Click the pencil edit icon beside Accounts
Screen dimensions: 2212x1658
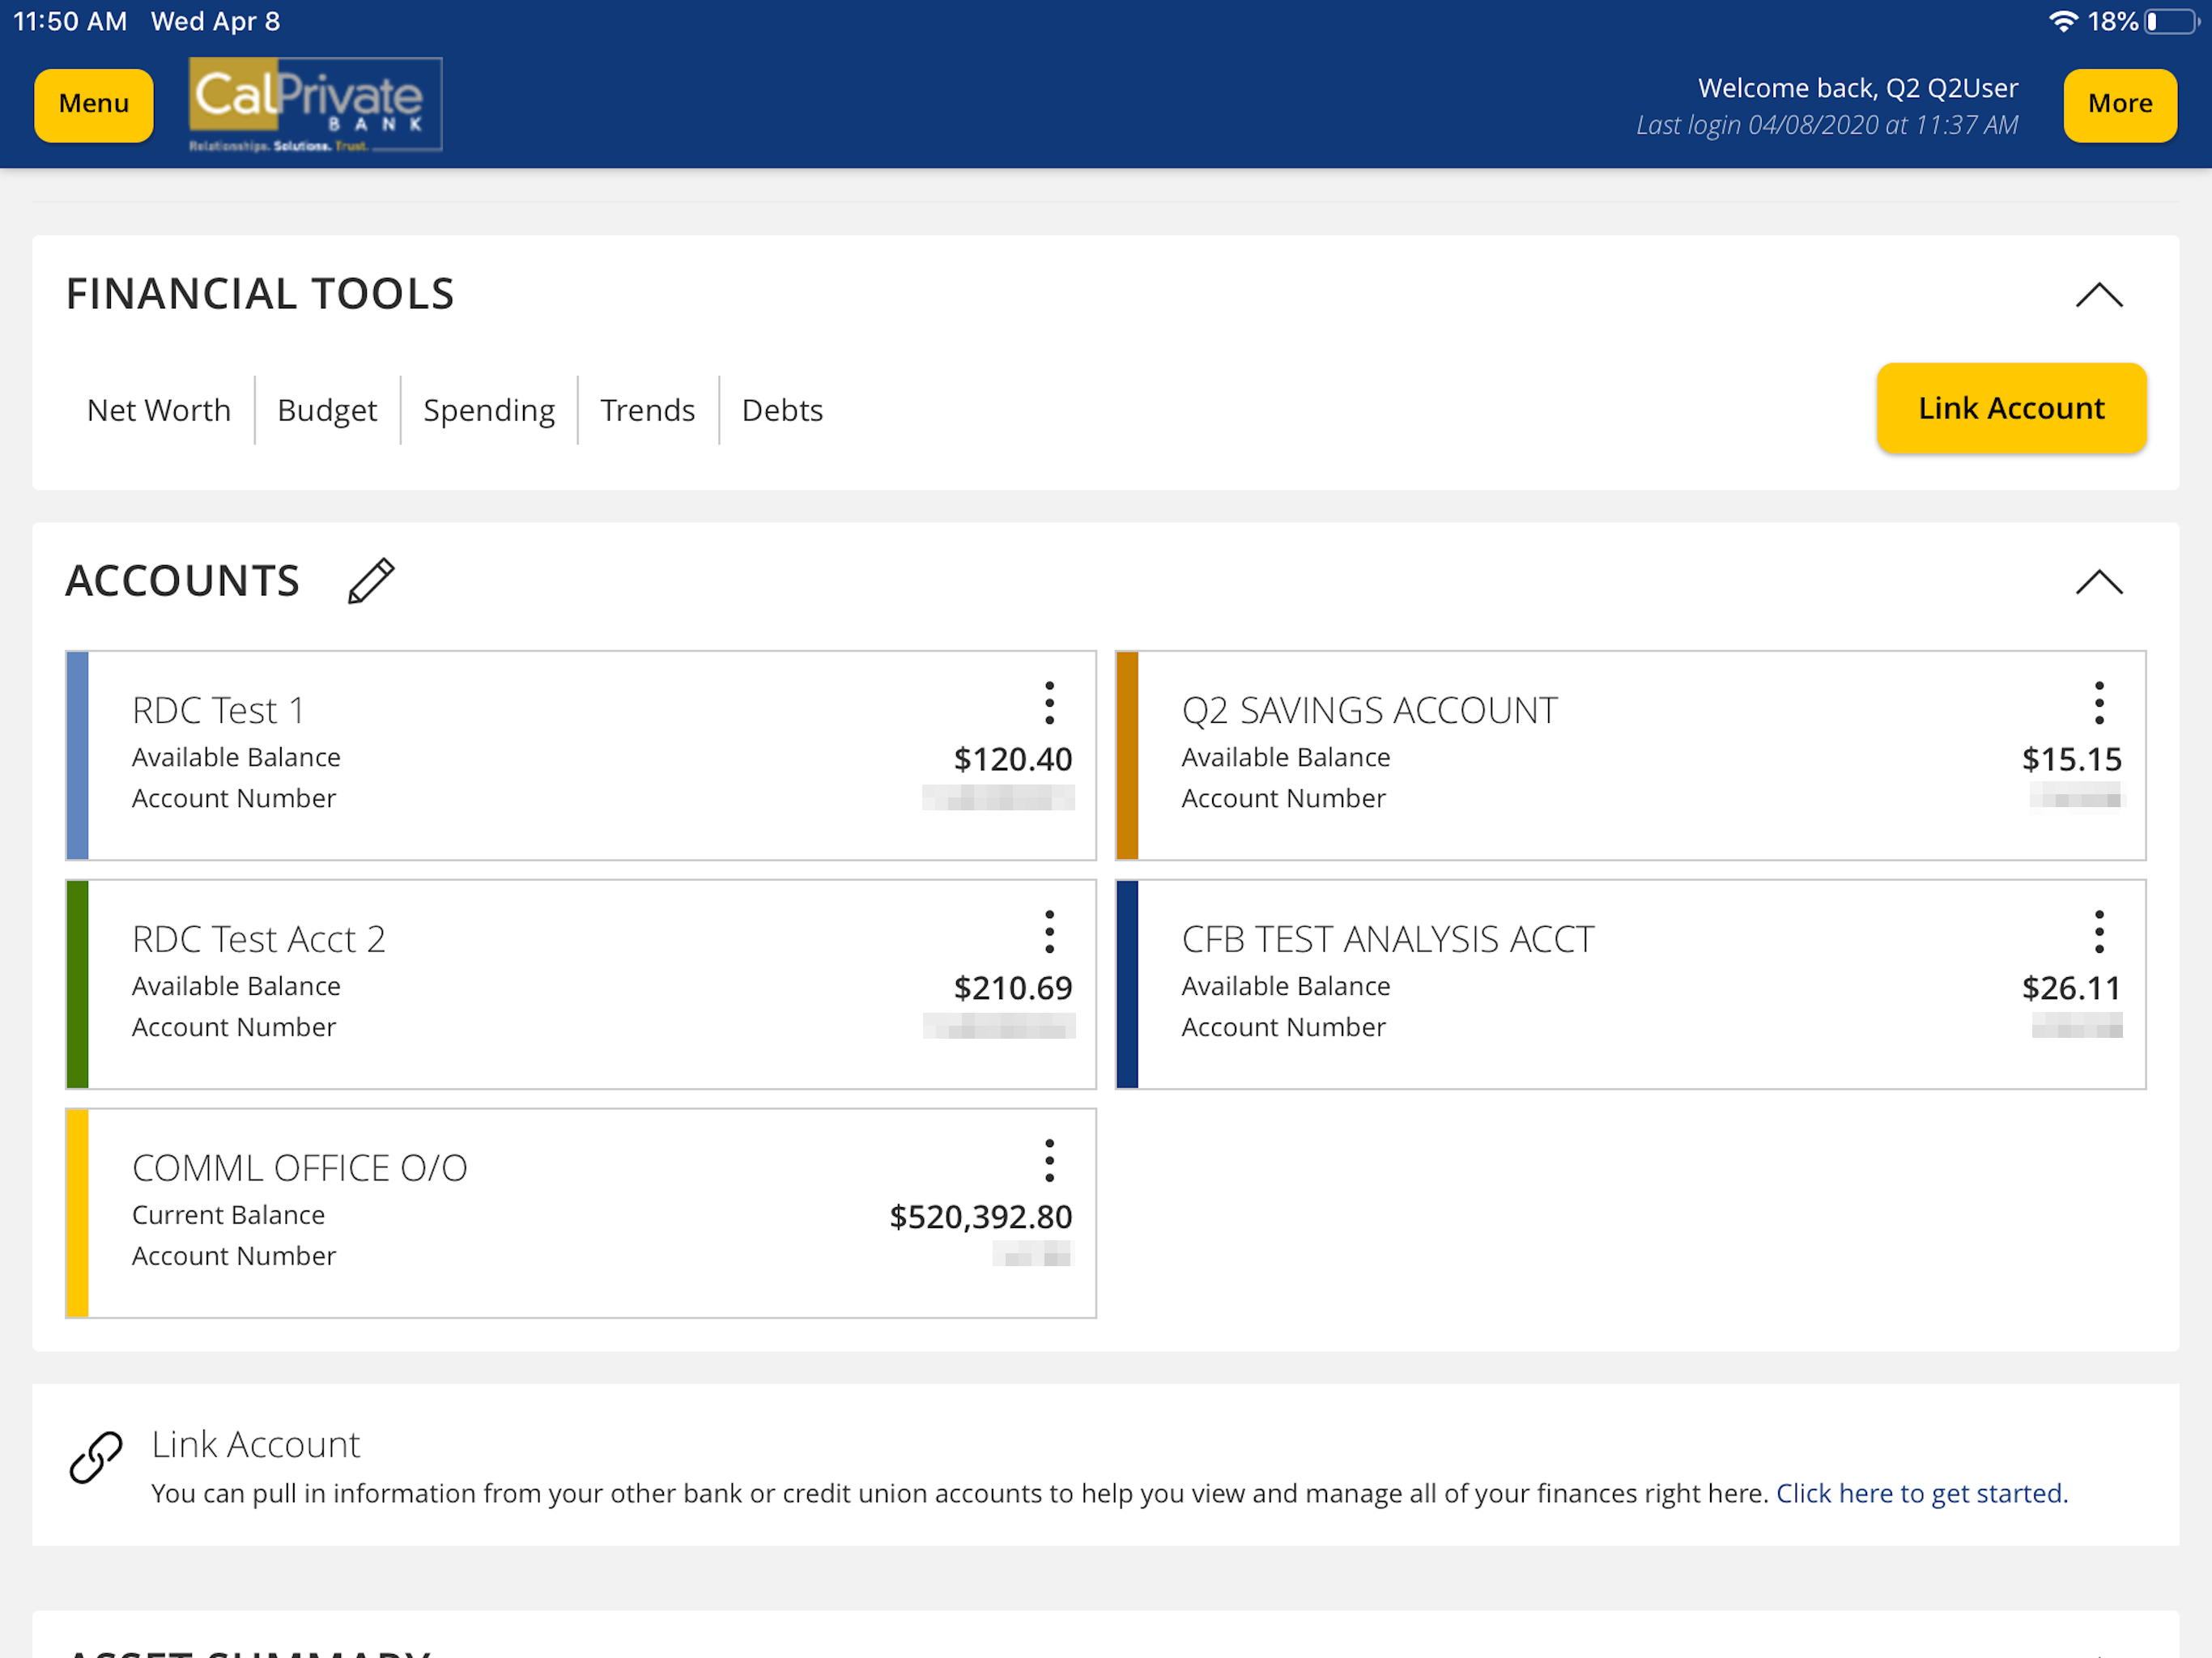pos(371,581)
